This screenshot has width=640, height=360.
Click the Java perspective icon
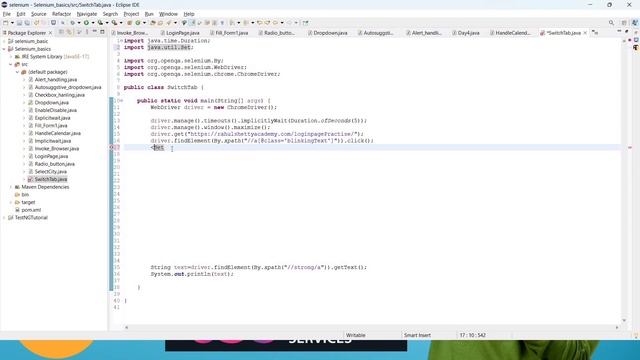(x=634, y=23)
